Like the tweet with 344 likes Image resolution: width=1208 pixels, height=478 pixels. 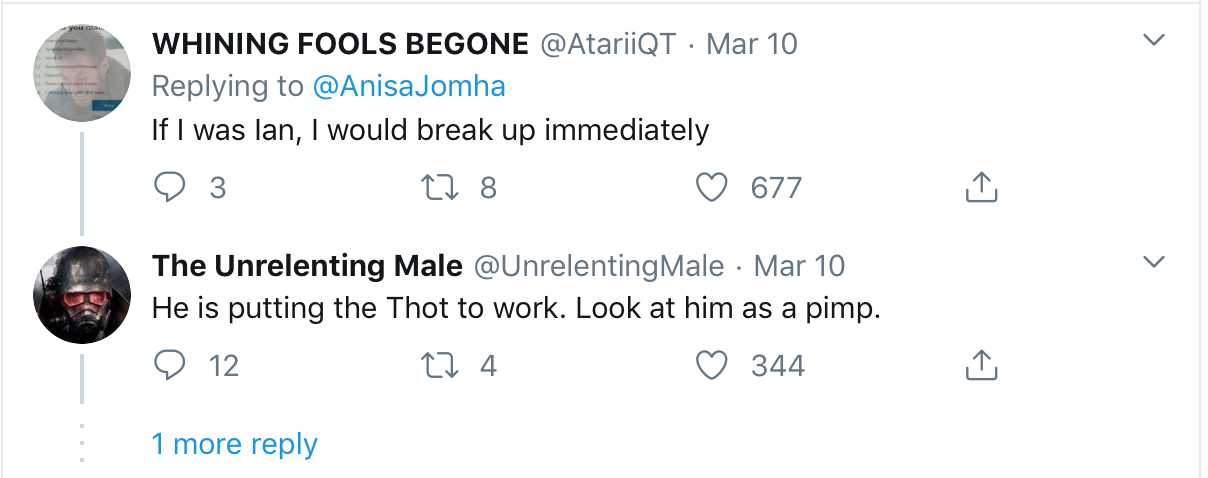pyautogui.click(x=711, y=365)
